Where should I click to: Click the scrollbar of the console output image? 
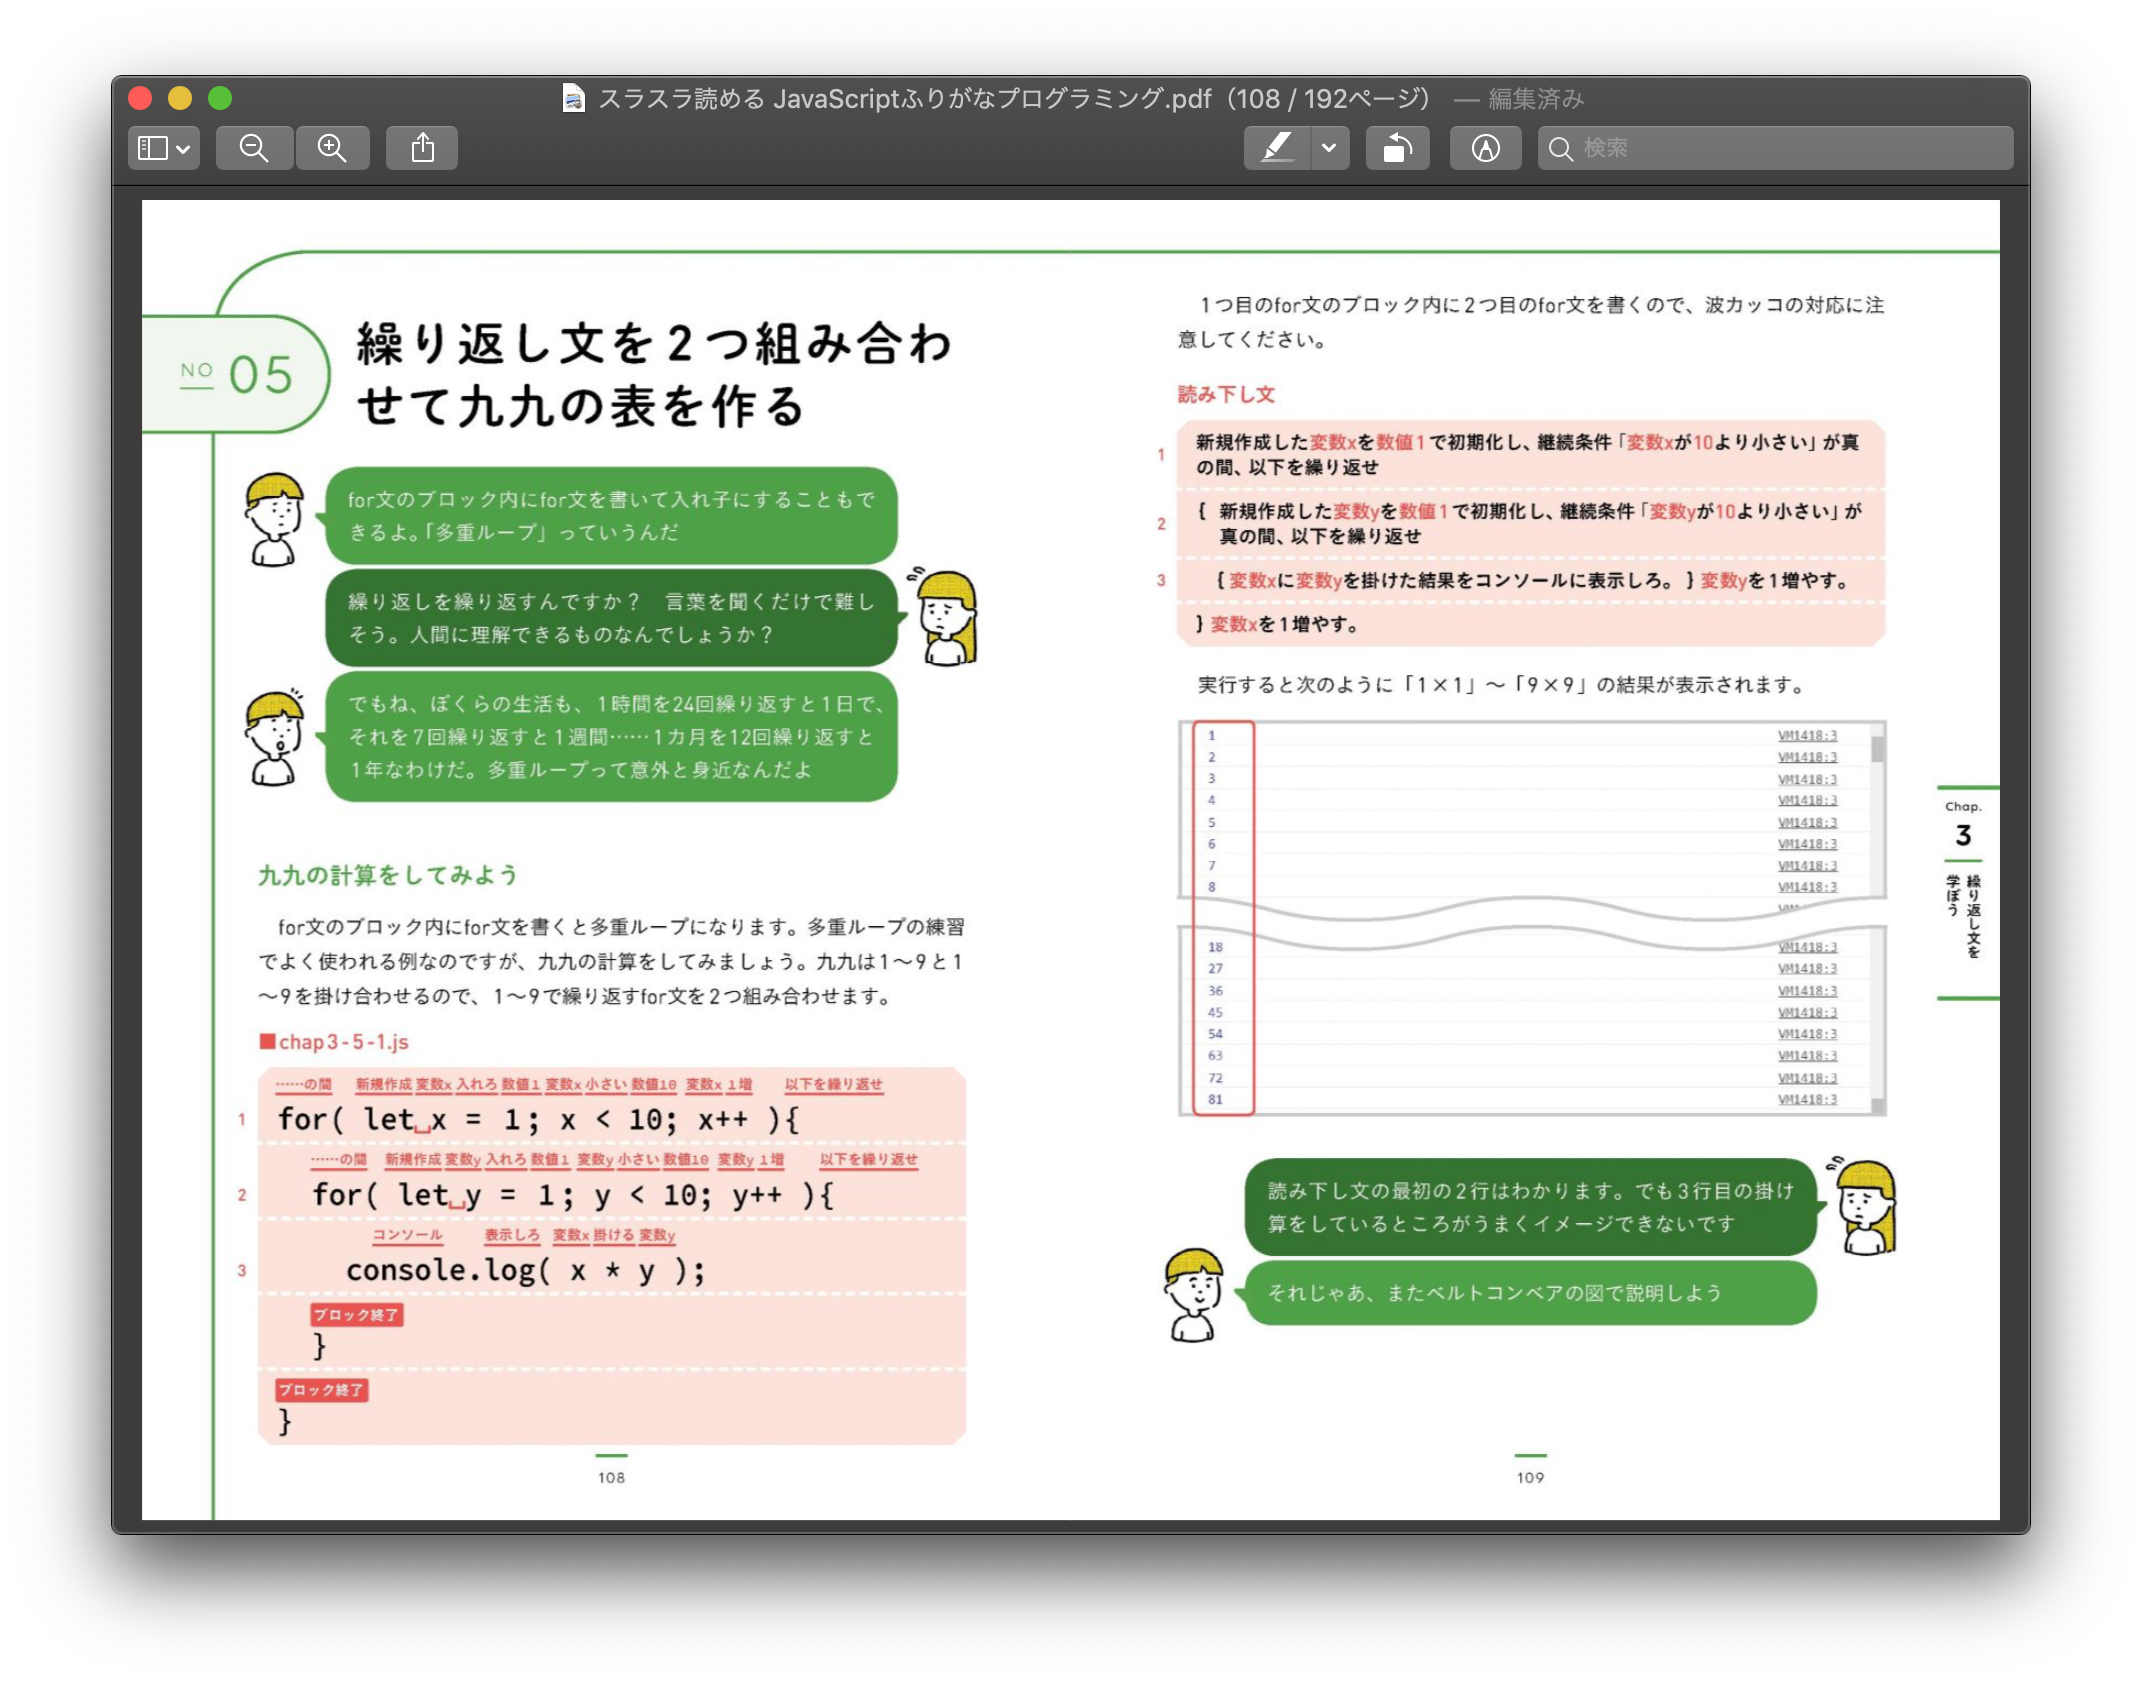(x=1878, y=750)
